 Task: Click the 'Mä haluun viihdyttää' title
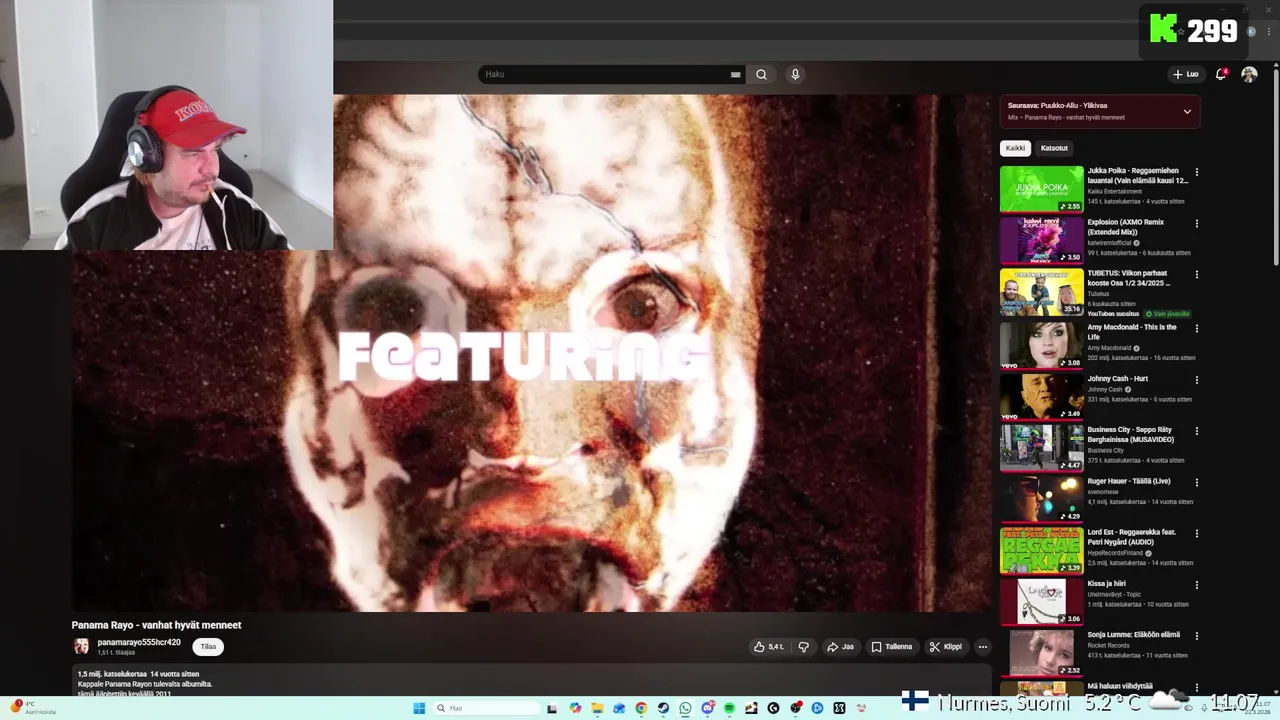[1120, 686]
